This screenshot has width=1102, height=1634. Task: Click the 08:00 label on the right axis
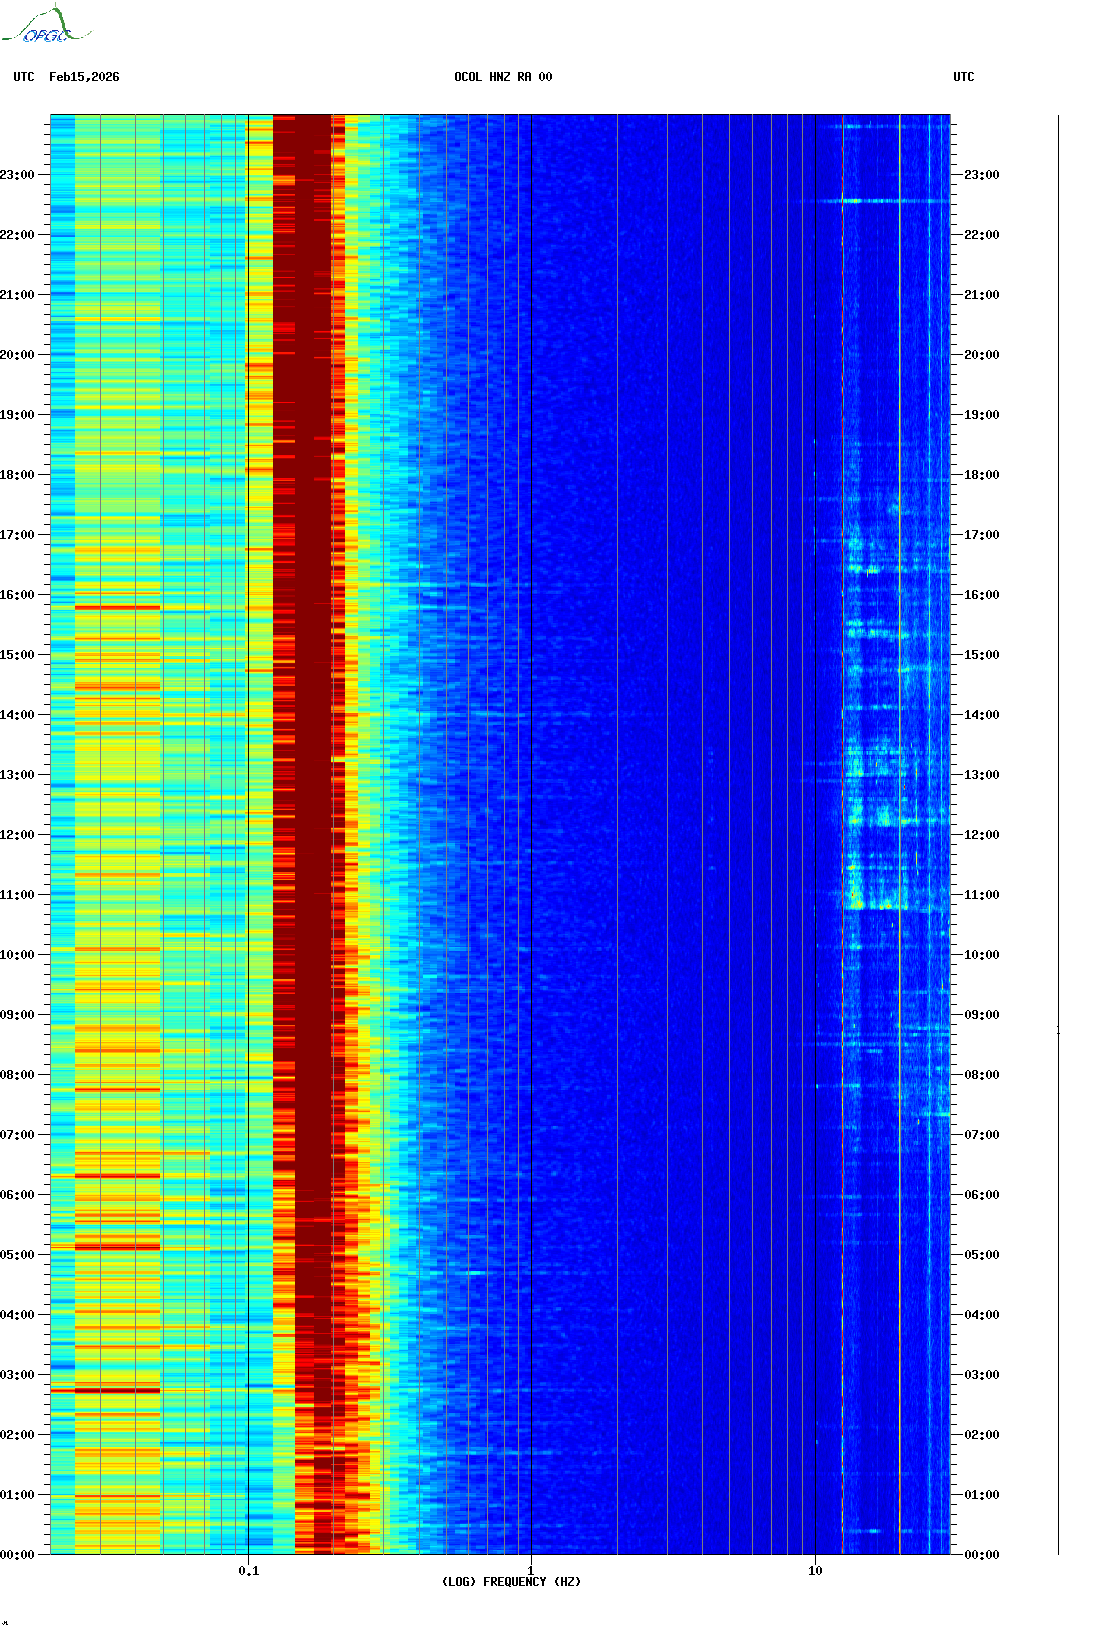tap(982, 1075)
